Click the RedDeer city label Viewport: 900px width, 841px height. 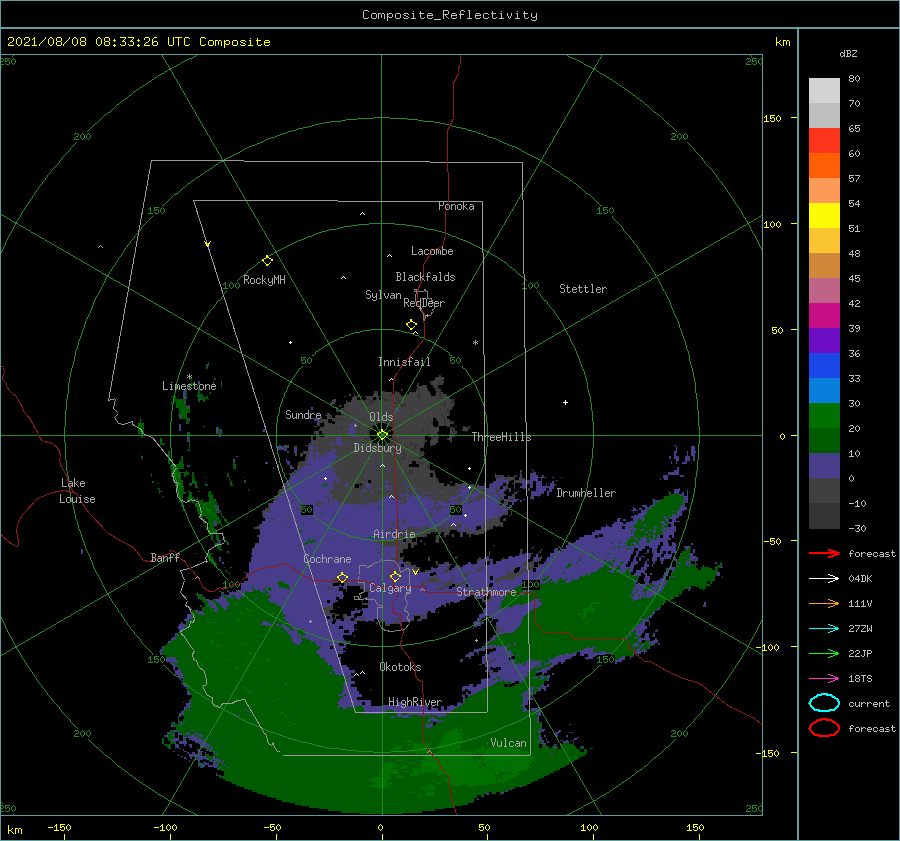tap(424, 303)
